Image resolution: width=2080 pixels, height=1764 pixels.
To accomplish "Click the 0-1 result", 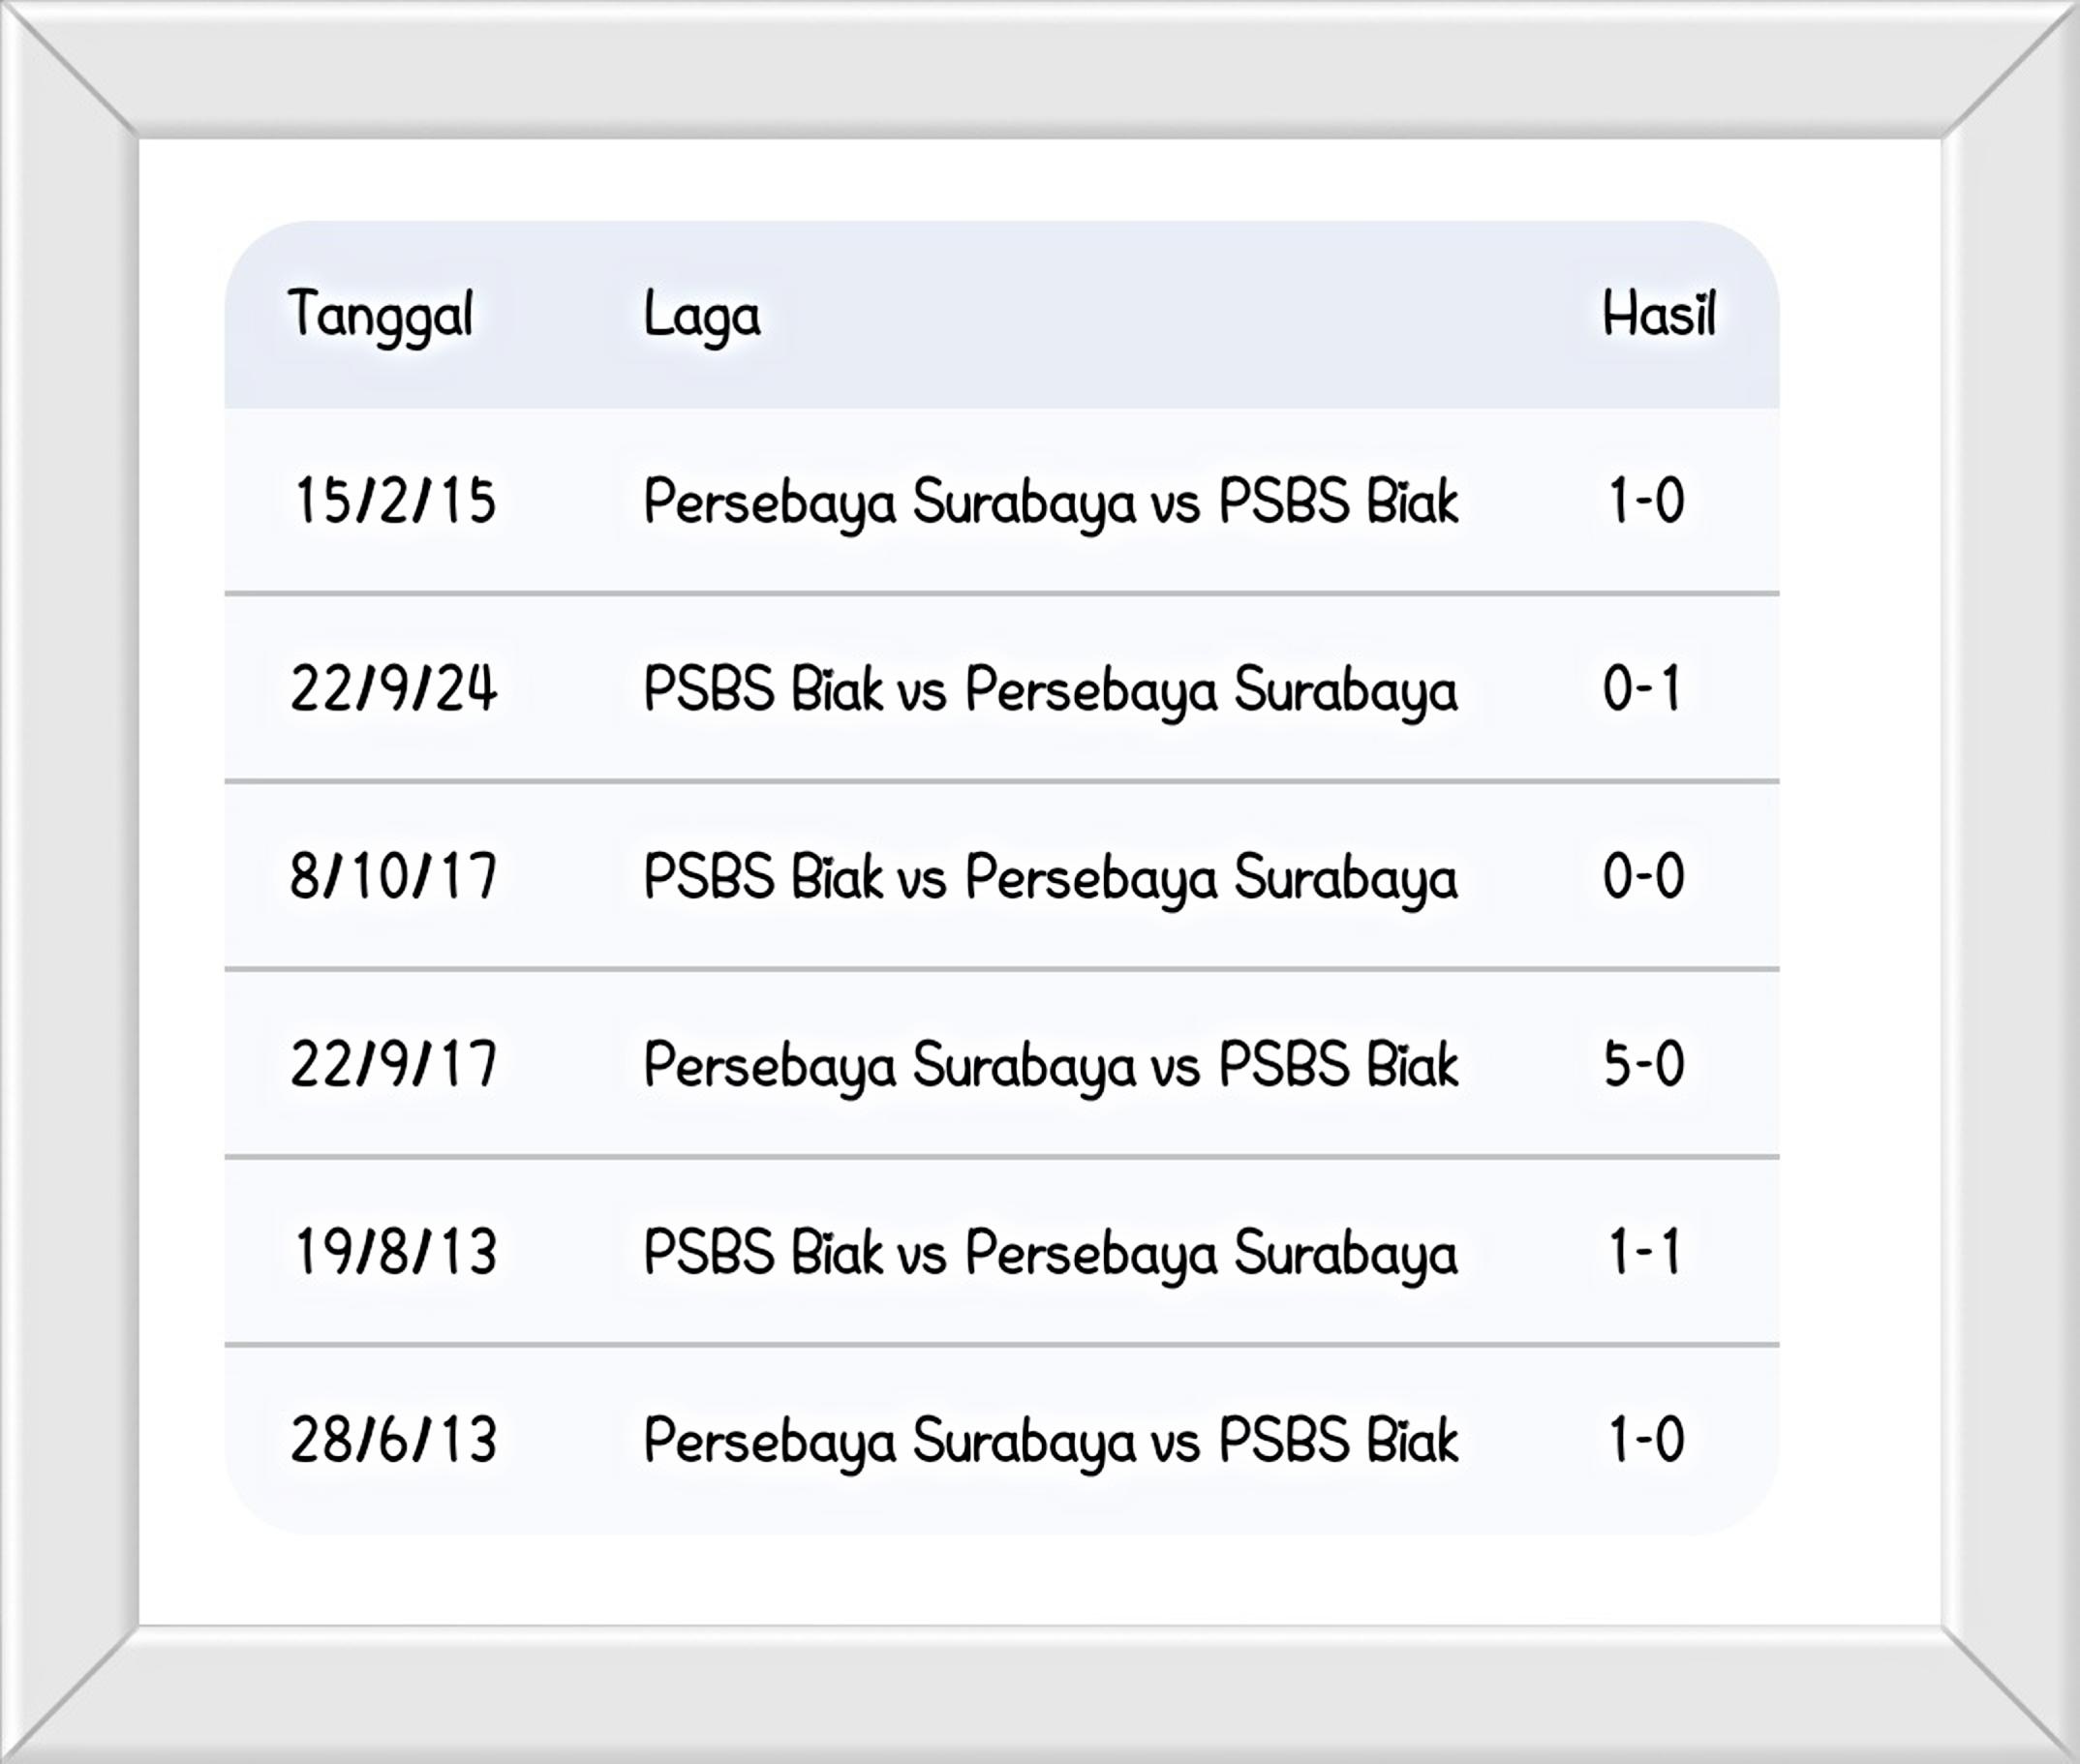I will 1644,688.
